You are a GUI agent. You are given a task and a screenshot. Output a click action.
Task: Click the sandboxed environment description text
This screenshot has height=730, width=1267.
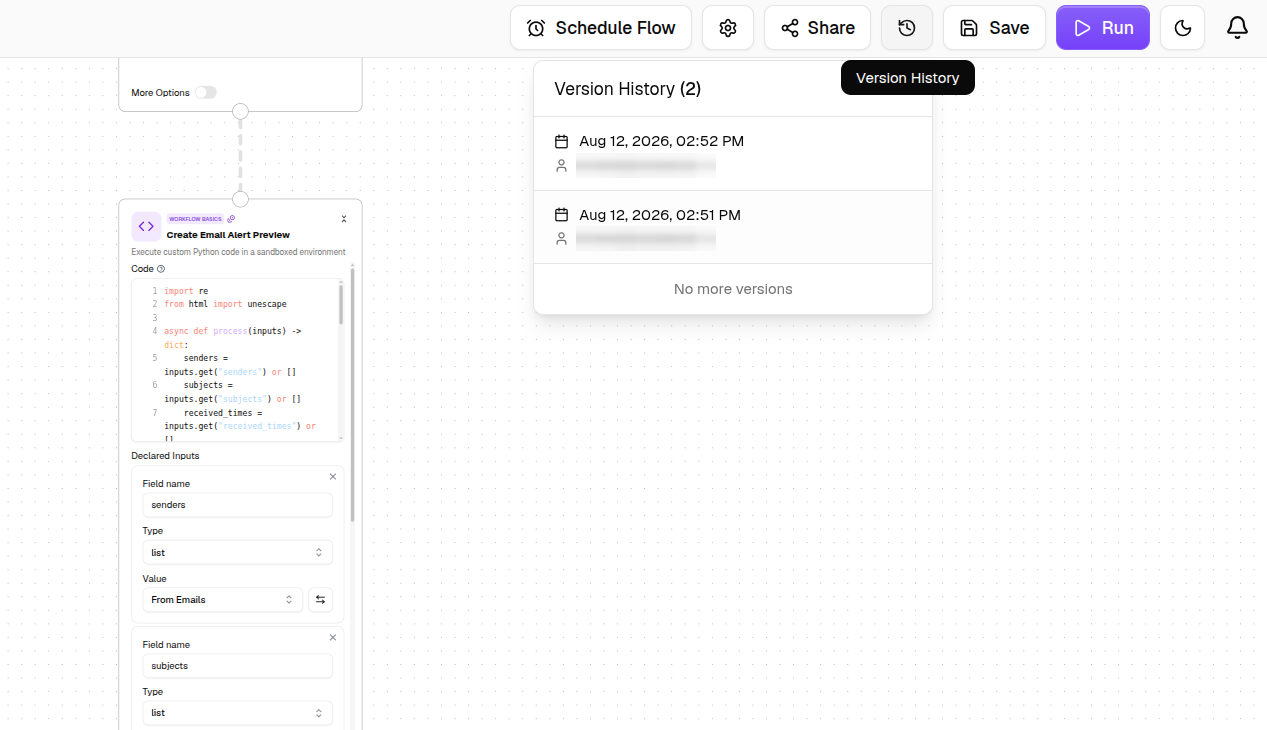click(x=238, y=252)
